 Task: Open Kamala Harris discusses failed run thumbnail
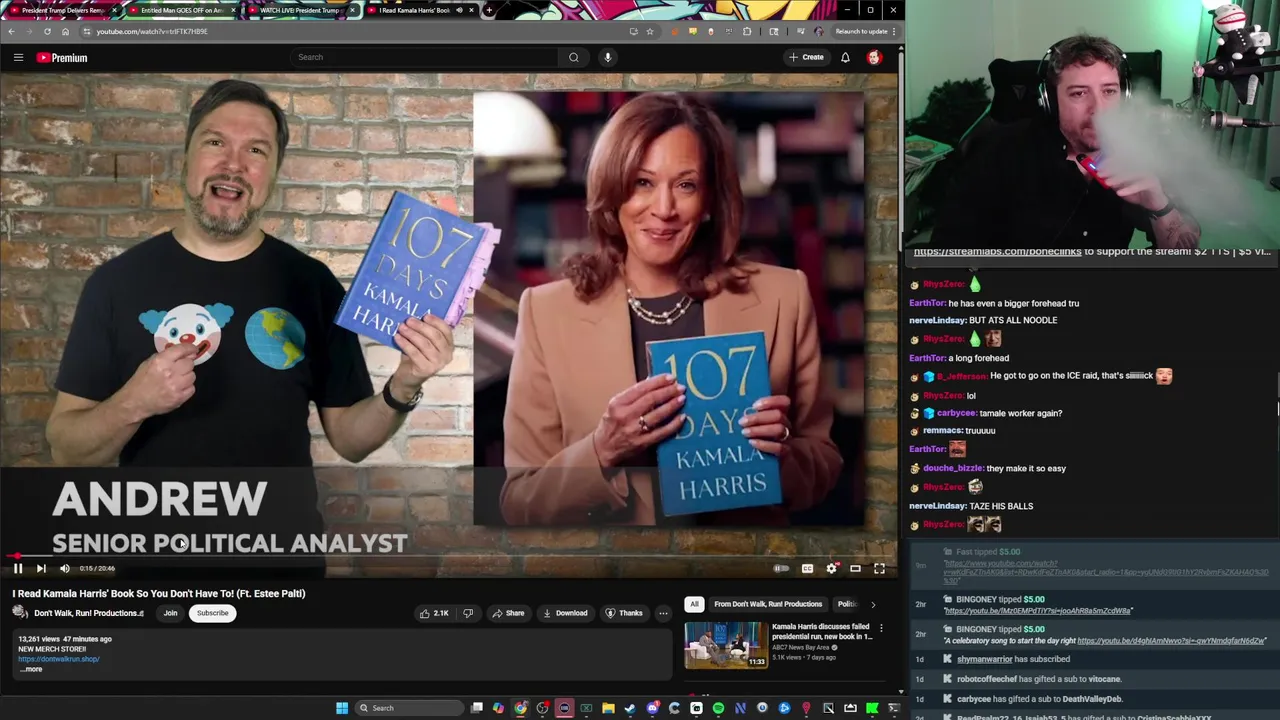click(x=725, y=645)
